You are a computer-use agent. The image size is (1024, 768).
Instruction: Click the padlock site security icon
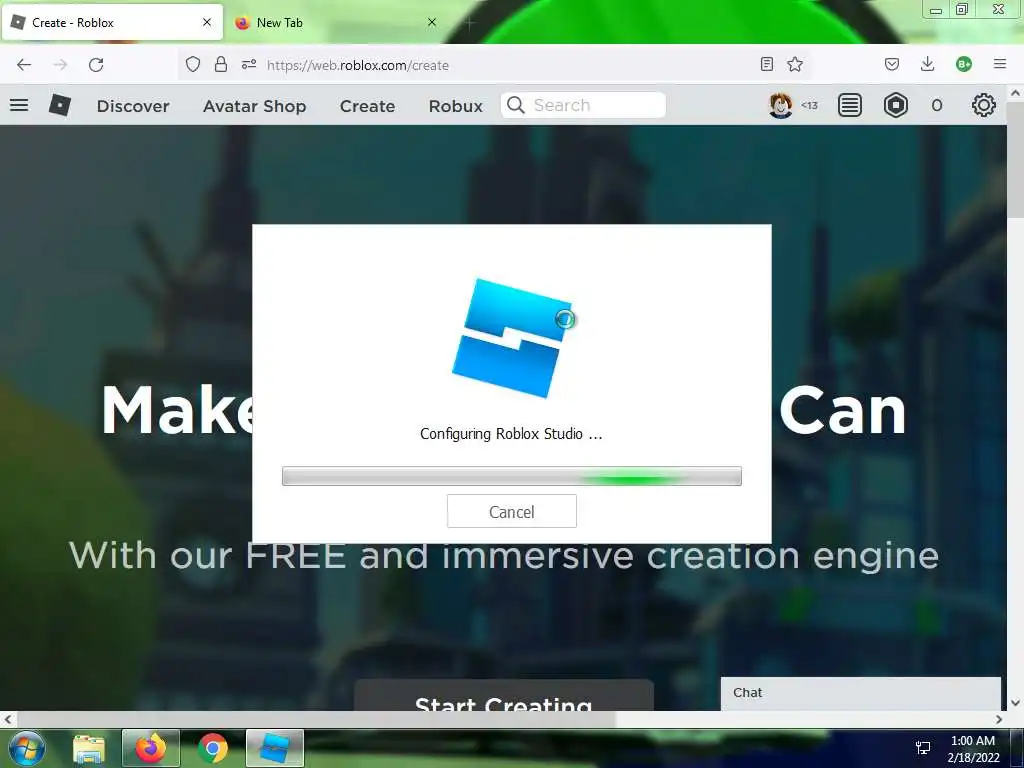(x=221, y=64)
